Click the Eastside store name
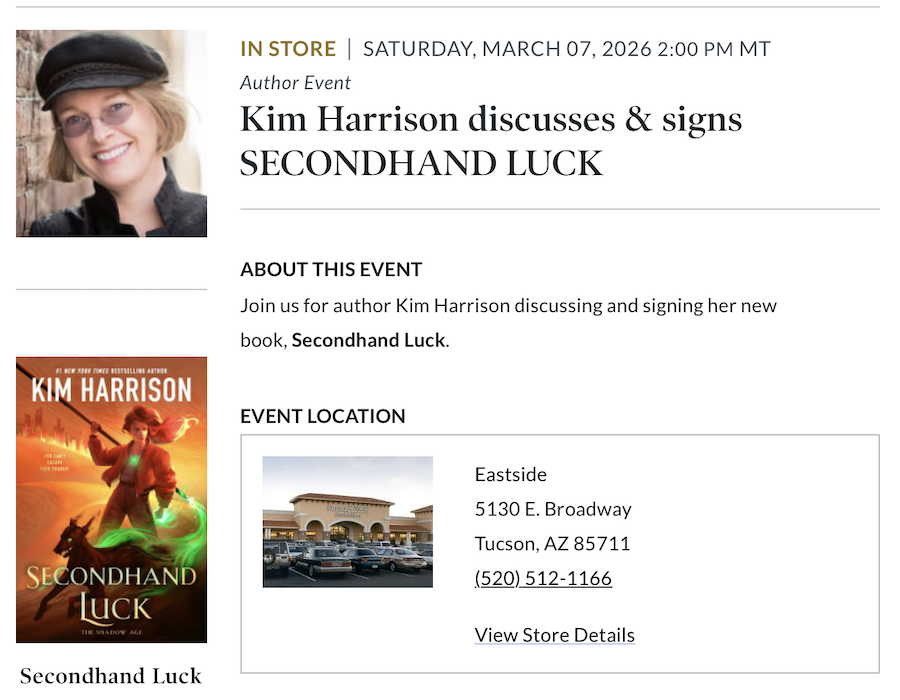Screen dimensions: 900x700 [510, 474]
